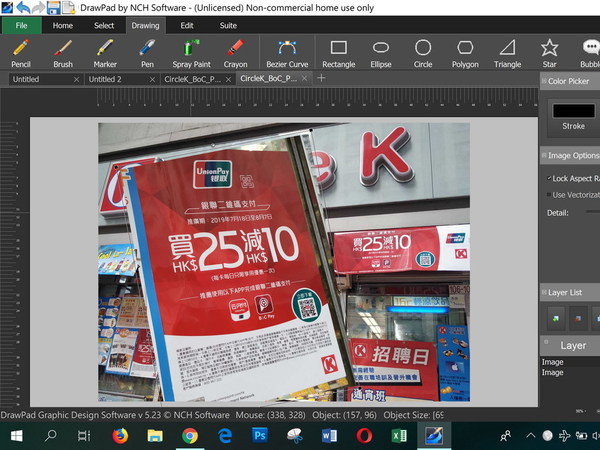
Task: Click the Save floppy disk icon
Action: (53, 7)
